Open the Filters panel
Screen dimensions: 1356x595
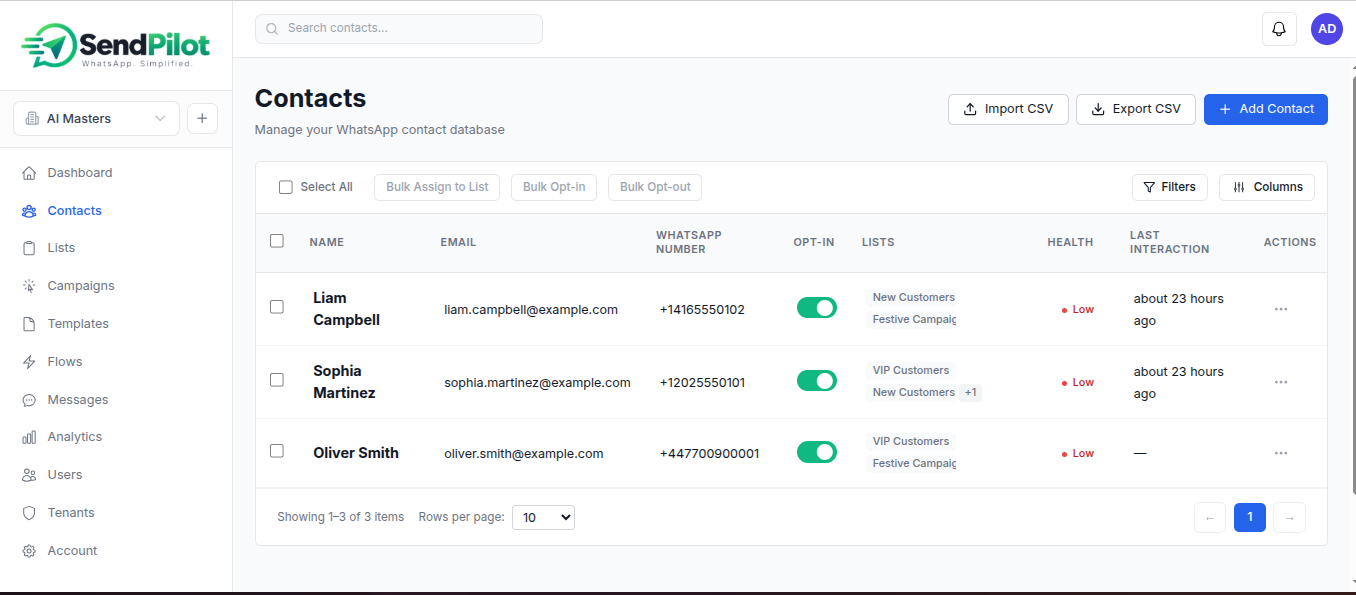click(1170, 187)
